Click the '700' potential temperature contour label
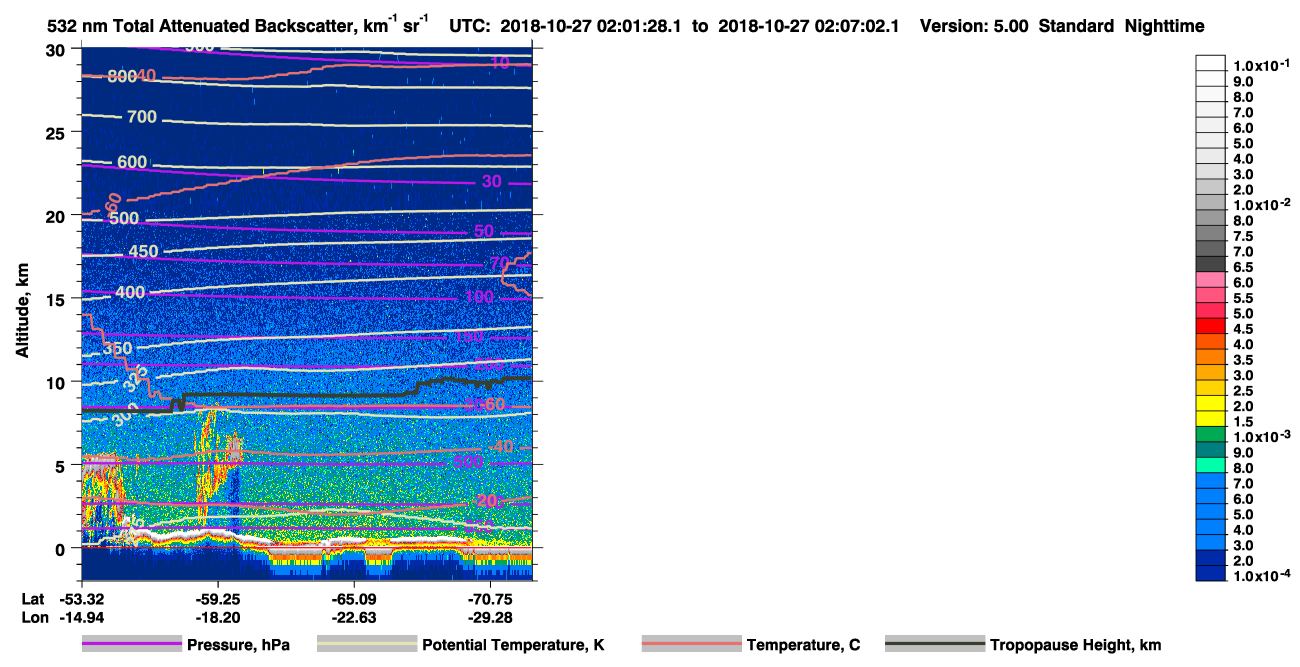Viewport: 1300px width, 667px height. (142, 118)
